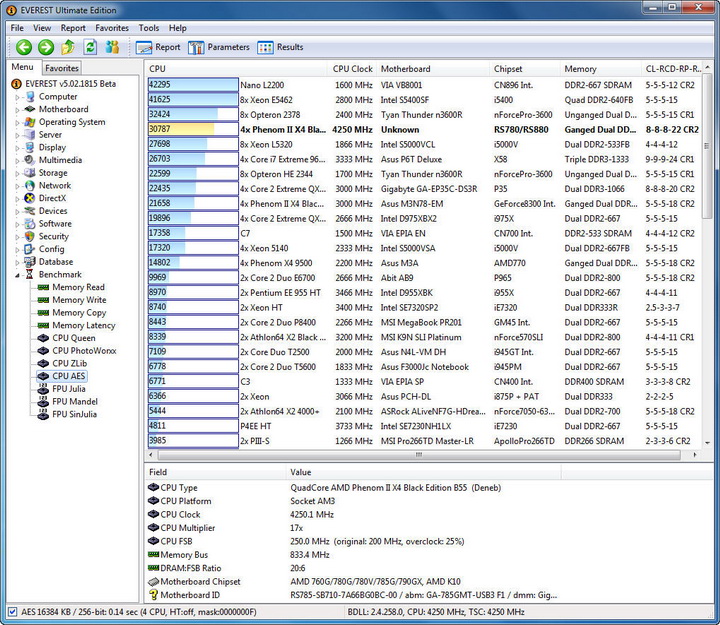Viewport: 720px width, 625px height.
Task: Open the File menu
Action: click(17, 28)
